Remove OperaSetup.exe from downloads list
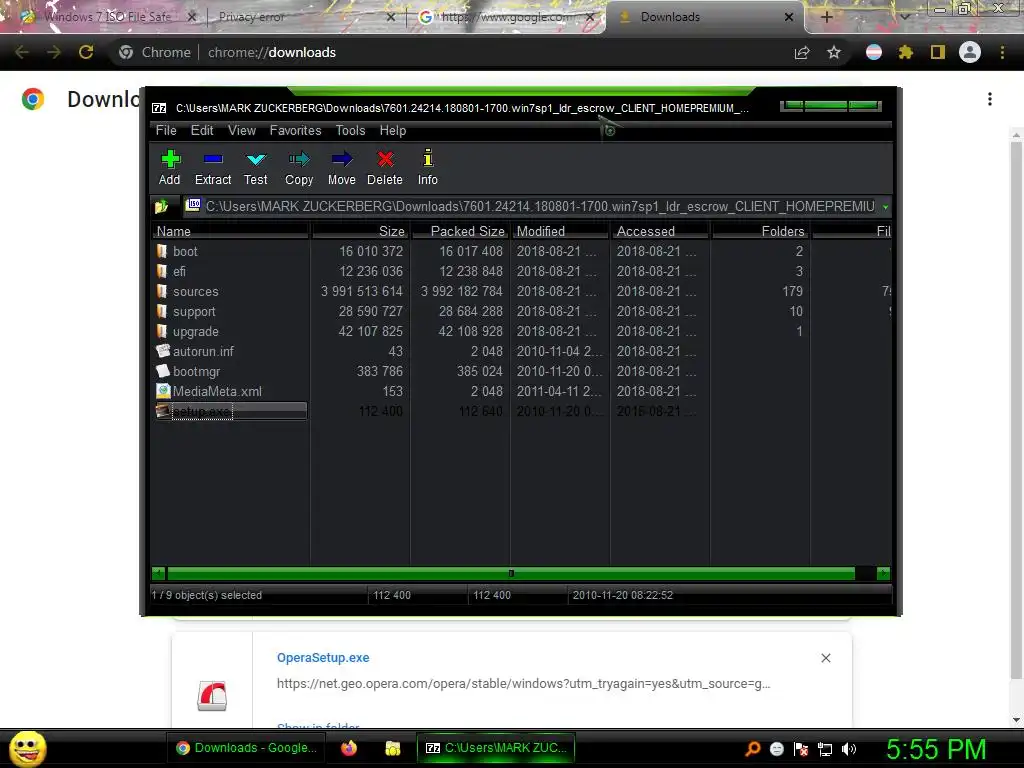Screen dimensions: 1024x768 point(825,658)
